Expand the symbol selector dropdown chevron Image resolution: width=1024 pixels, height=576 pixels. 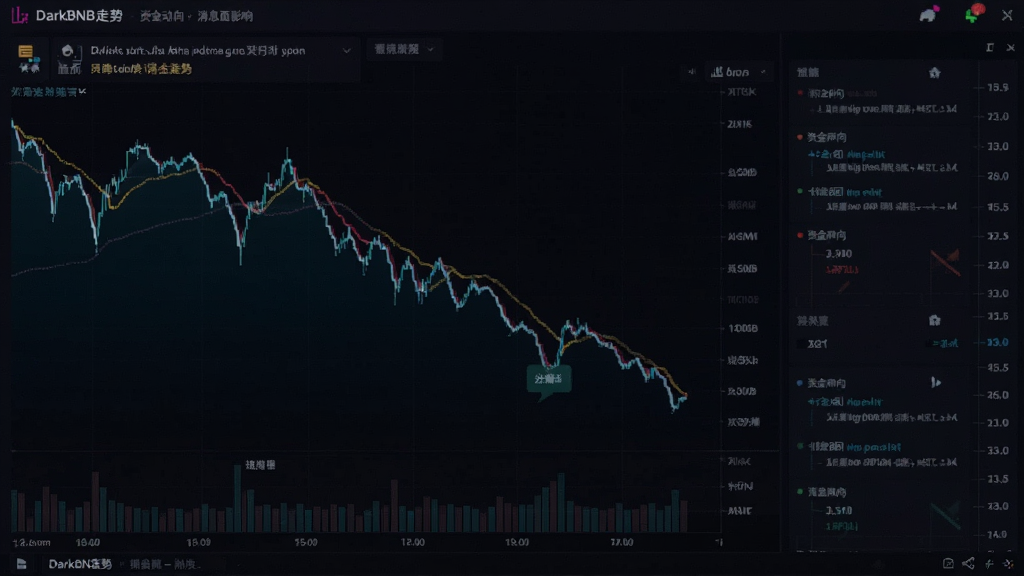click(347, 50)
